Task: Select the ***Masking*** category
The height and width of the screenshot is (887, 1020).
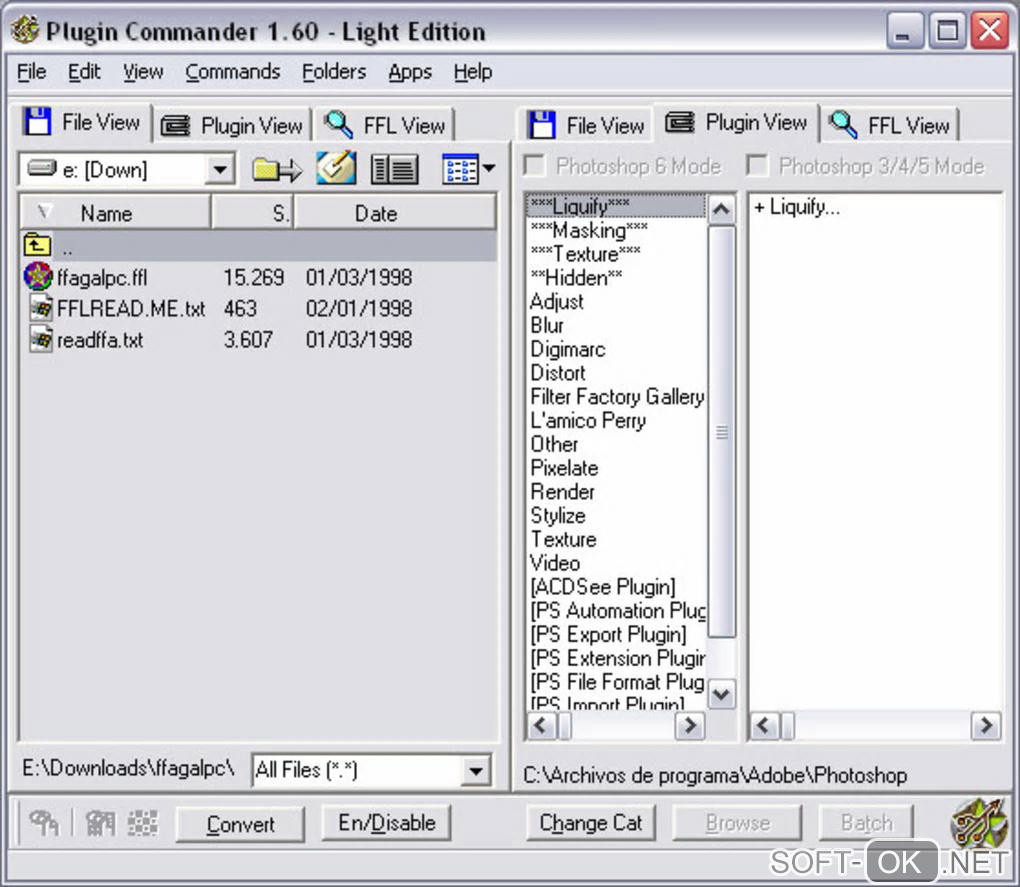Action: point(615,230)
